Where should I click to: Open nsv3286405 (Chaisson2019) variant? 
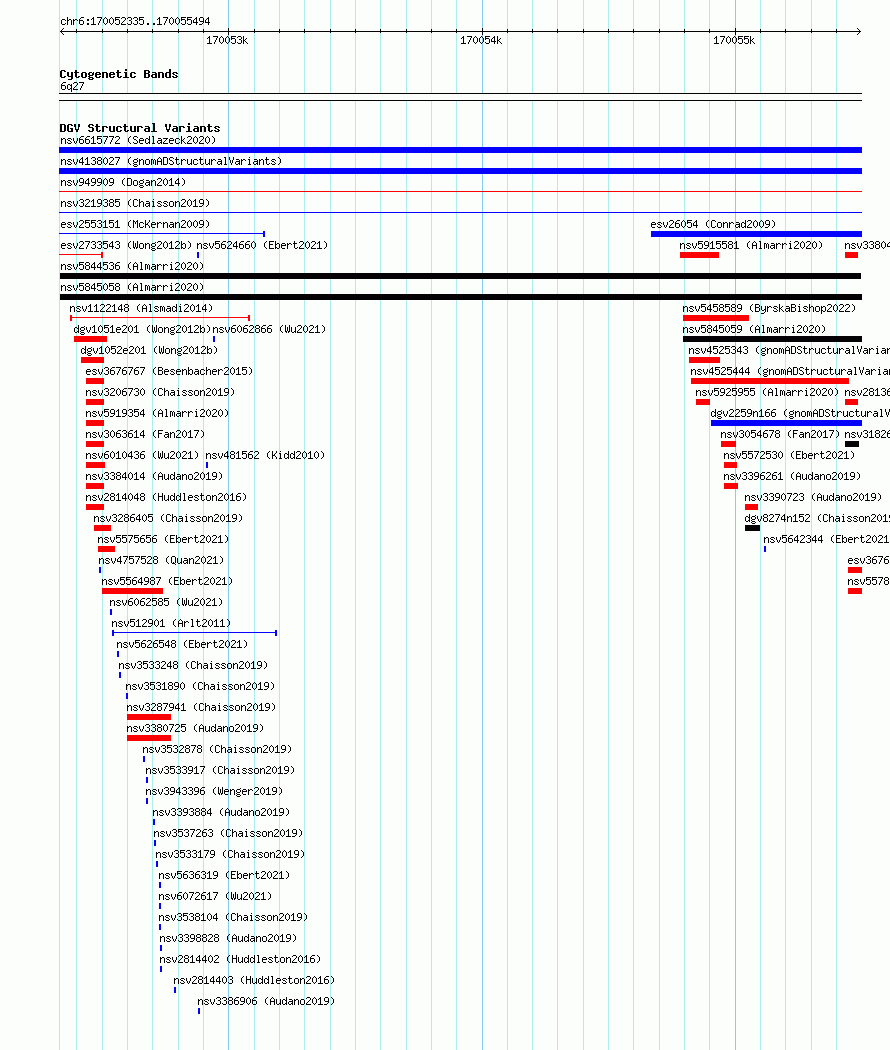168,518
